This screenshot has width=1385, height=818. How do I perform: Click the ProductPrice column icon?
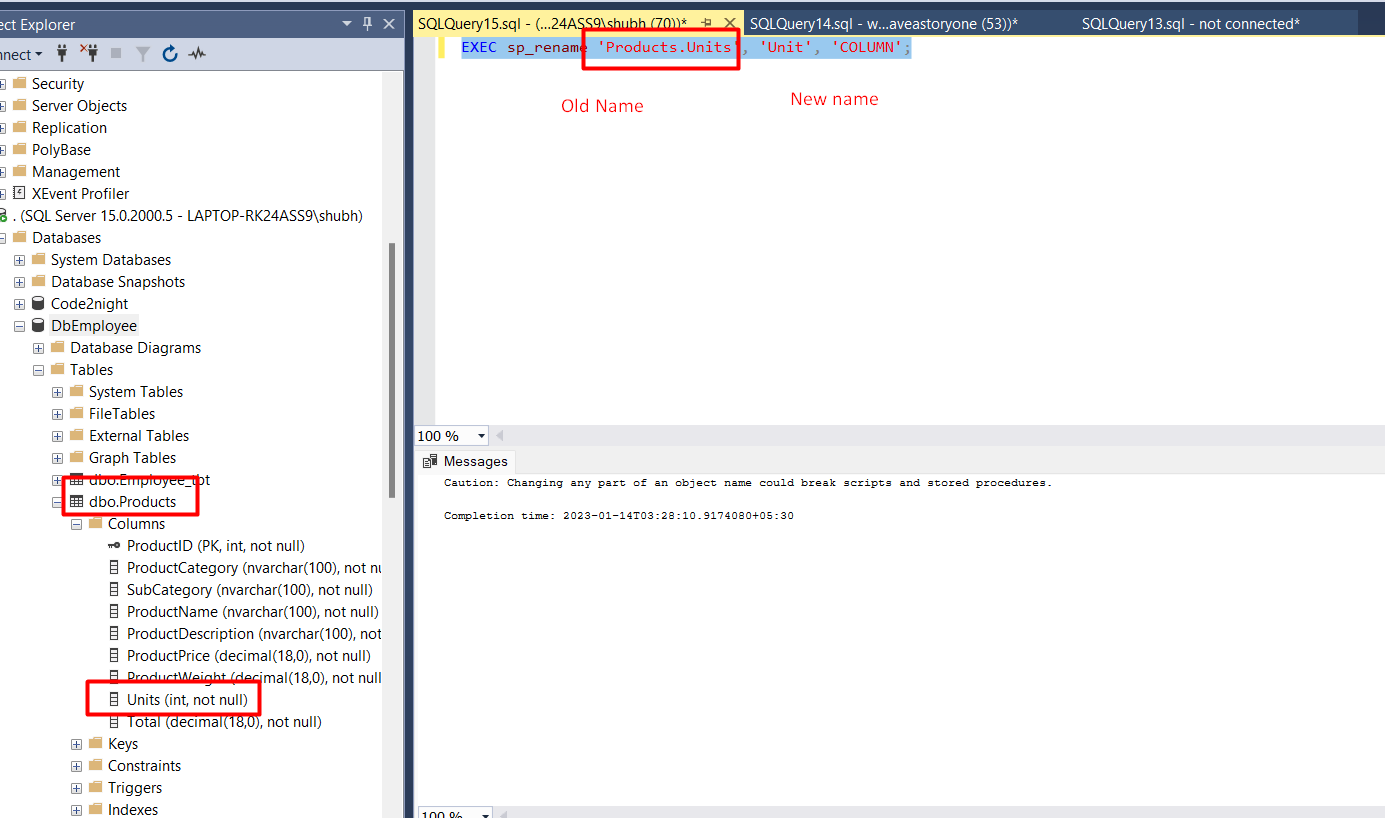coord(114,656)
